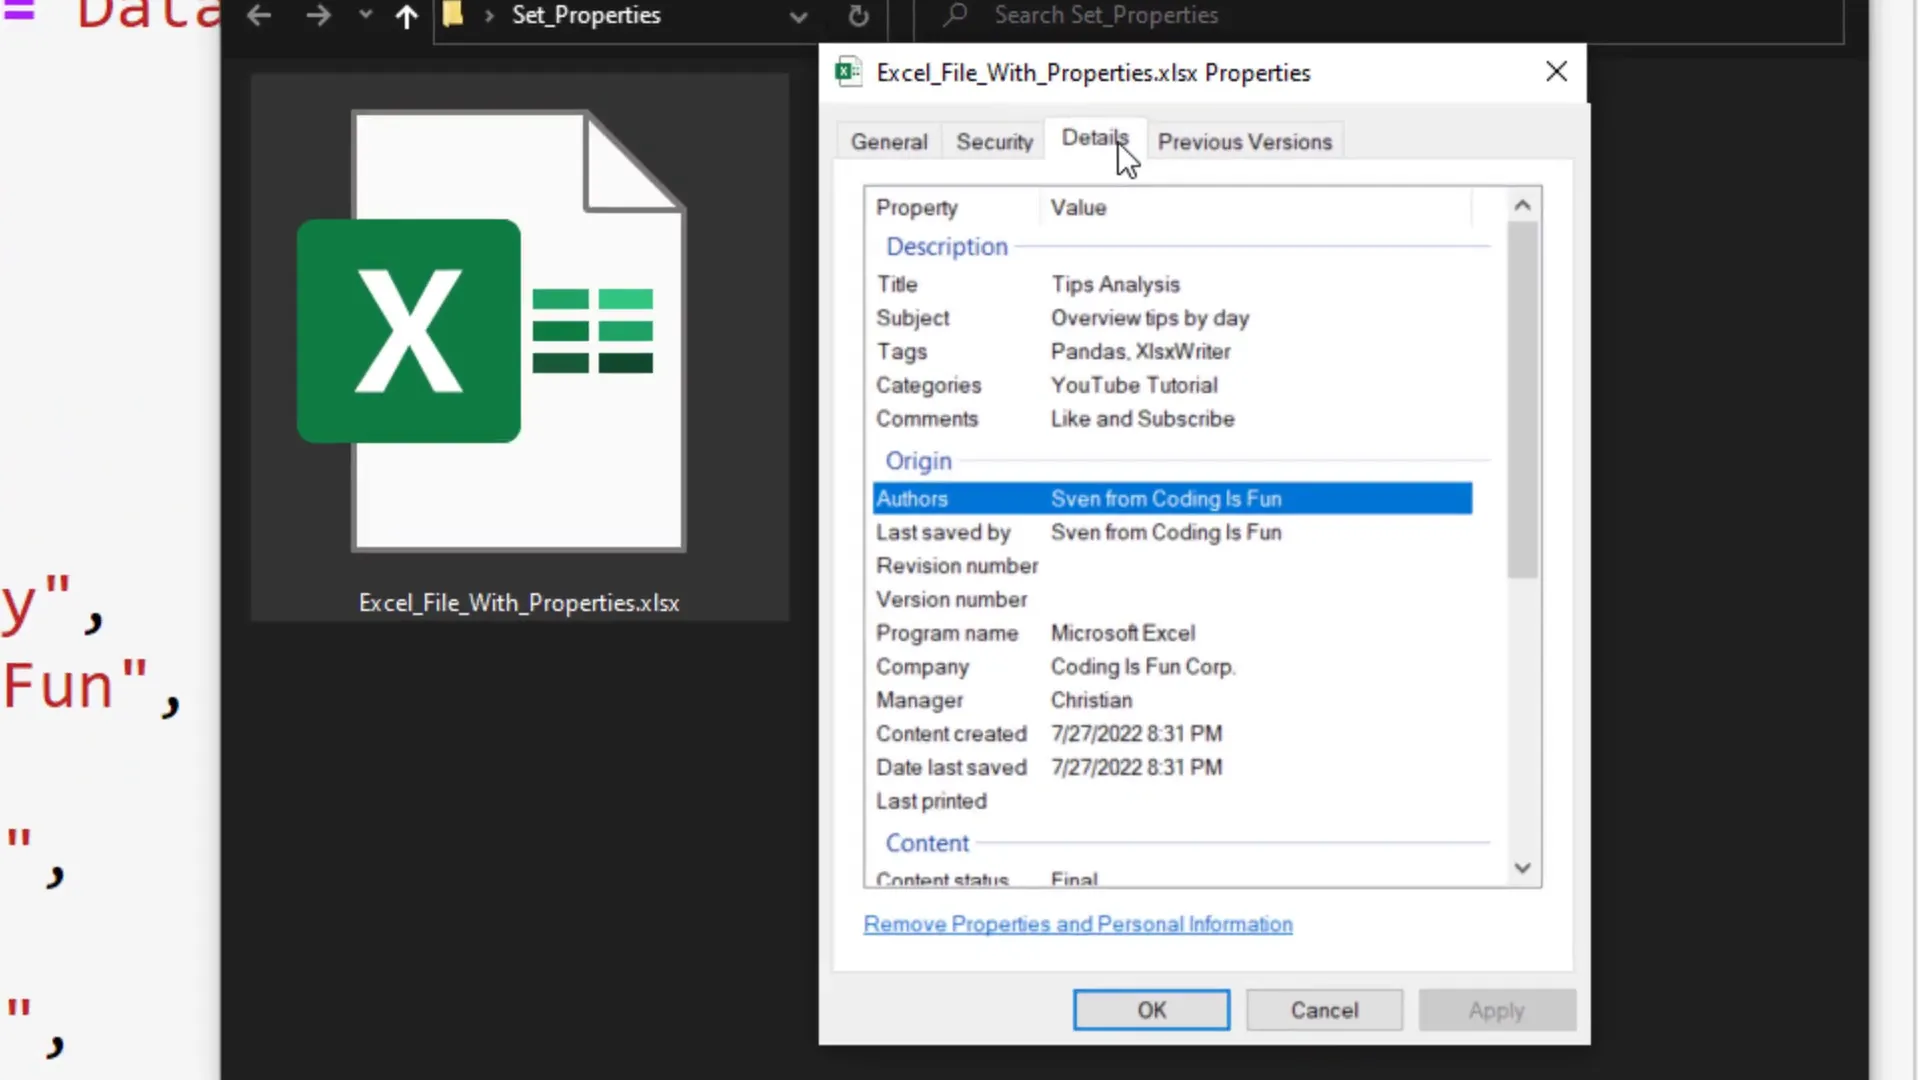1920x1080 pixels.
Task: Switch to the General tab
Action: pos(888,141)
